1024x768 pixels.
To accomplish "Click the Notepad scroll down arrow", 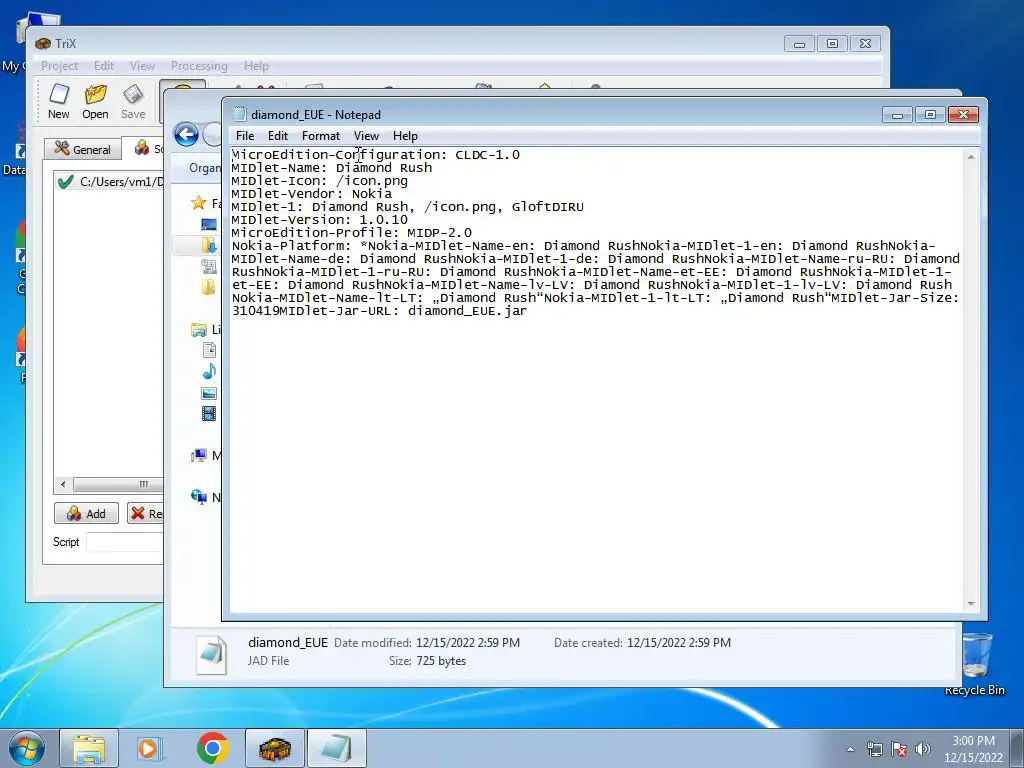I will pyautogui.click(x=971, y=604).
